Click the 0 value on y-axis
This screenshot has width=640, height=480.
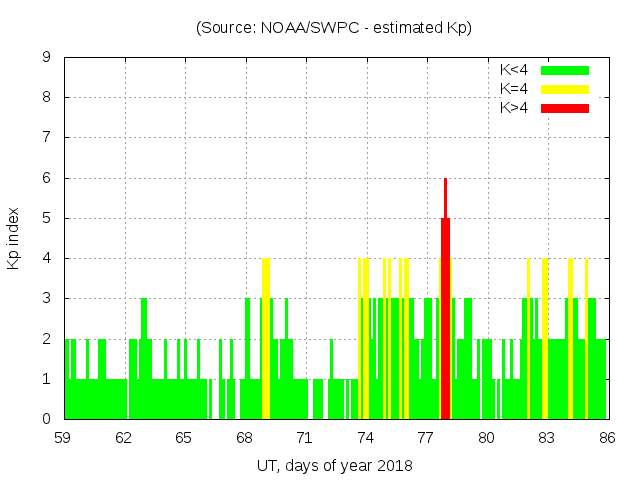pos(46,419)
